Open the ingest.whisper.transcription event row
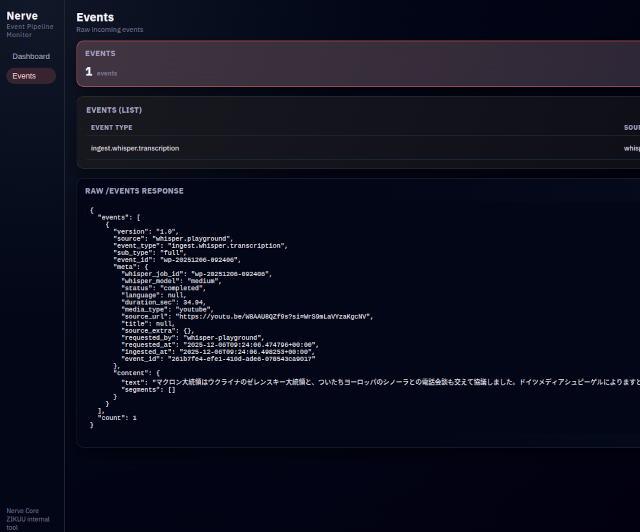 [135, 148]
